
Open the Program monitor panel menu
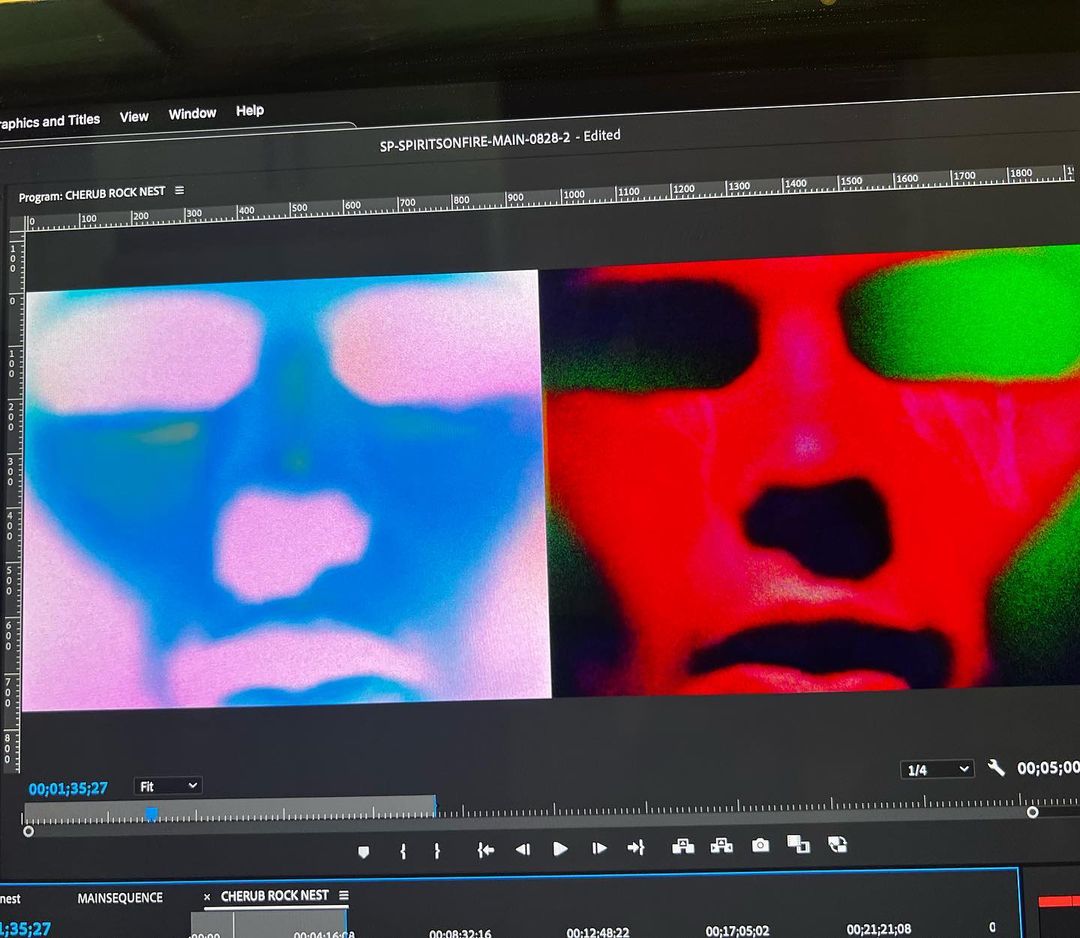pyautogui.click(x=179, y=190)
